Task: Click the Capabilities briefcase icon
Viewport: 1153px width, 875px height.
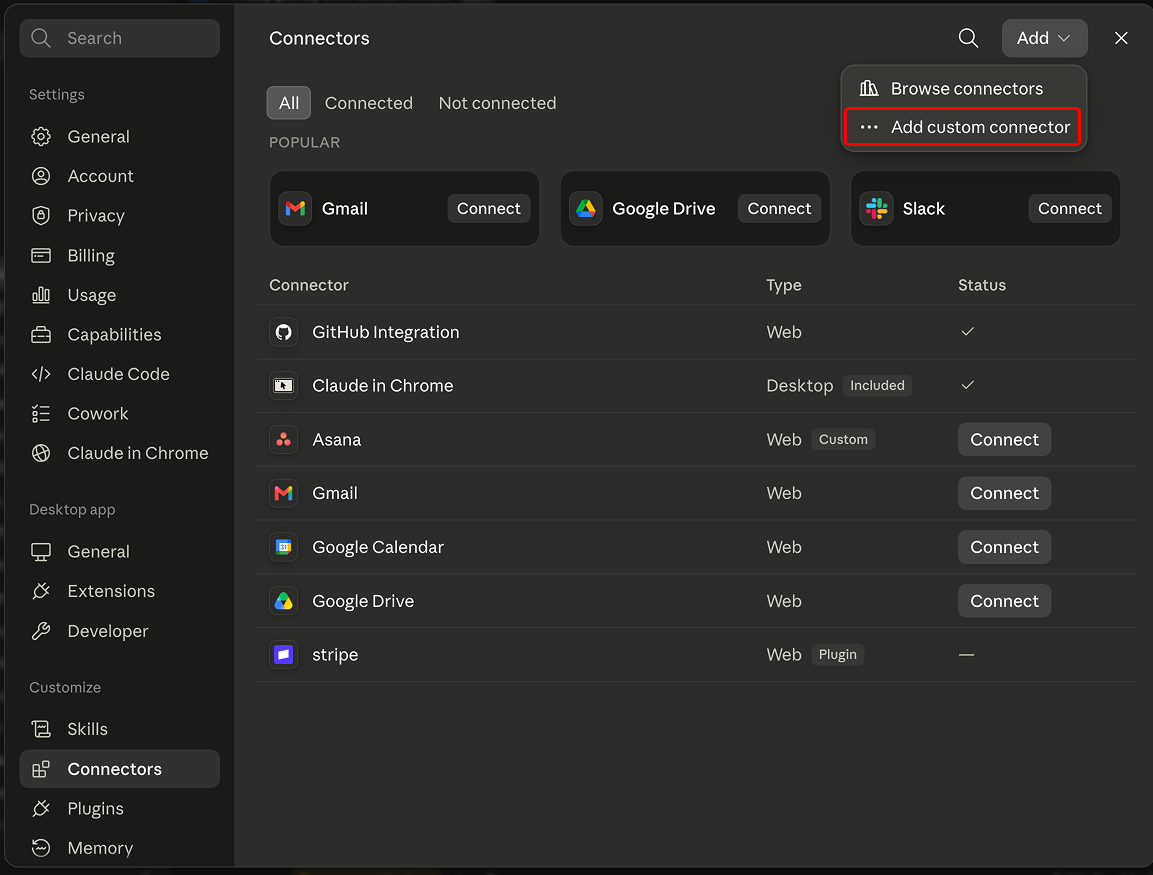Action: pos(41,335)
